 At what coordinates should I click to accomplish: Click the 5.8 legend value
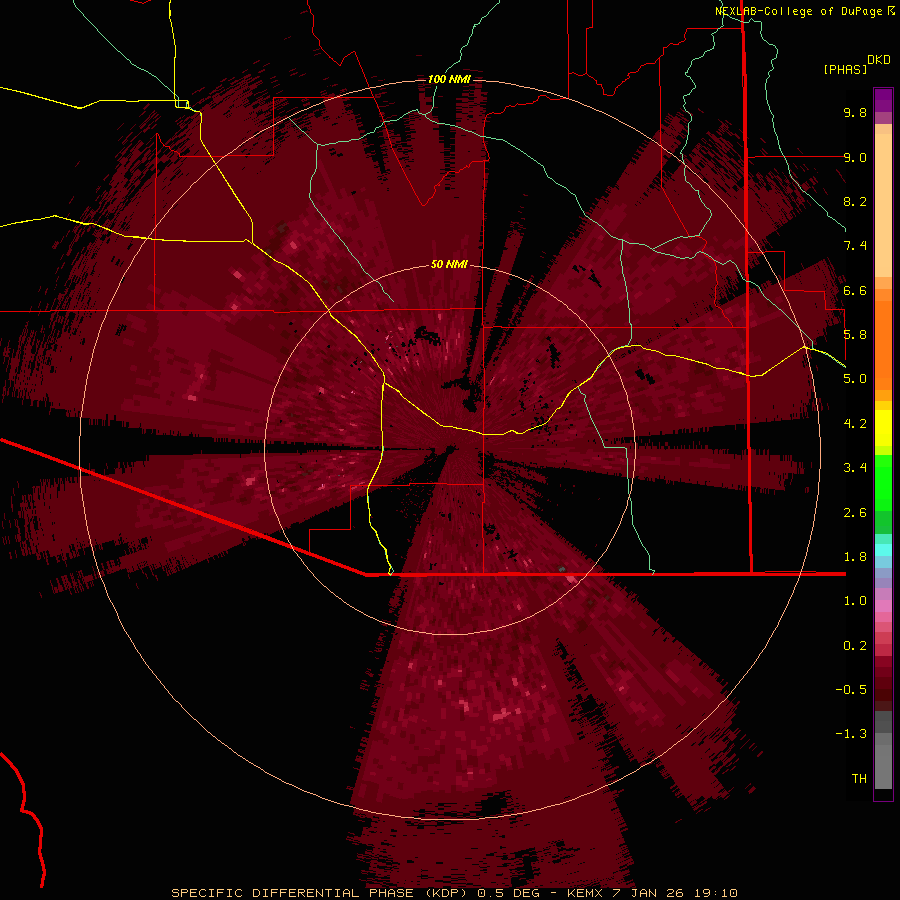[x=855, y=335]
